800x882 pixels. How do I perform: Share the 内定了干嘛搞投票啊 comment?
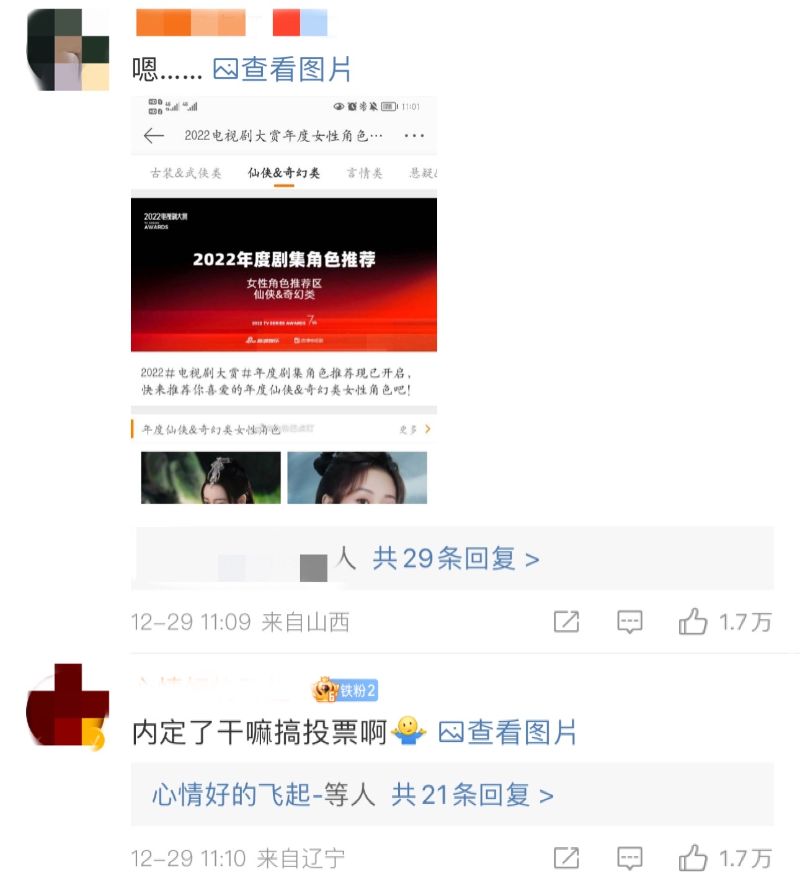566,858
